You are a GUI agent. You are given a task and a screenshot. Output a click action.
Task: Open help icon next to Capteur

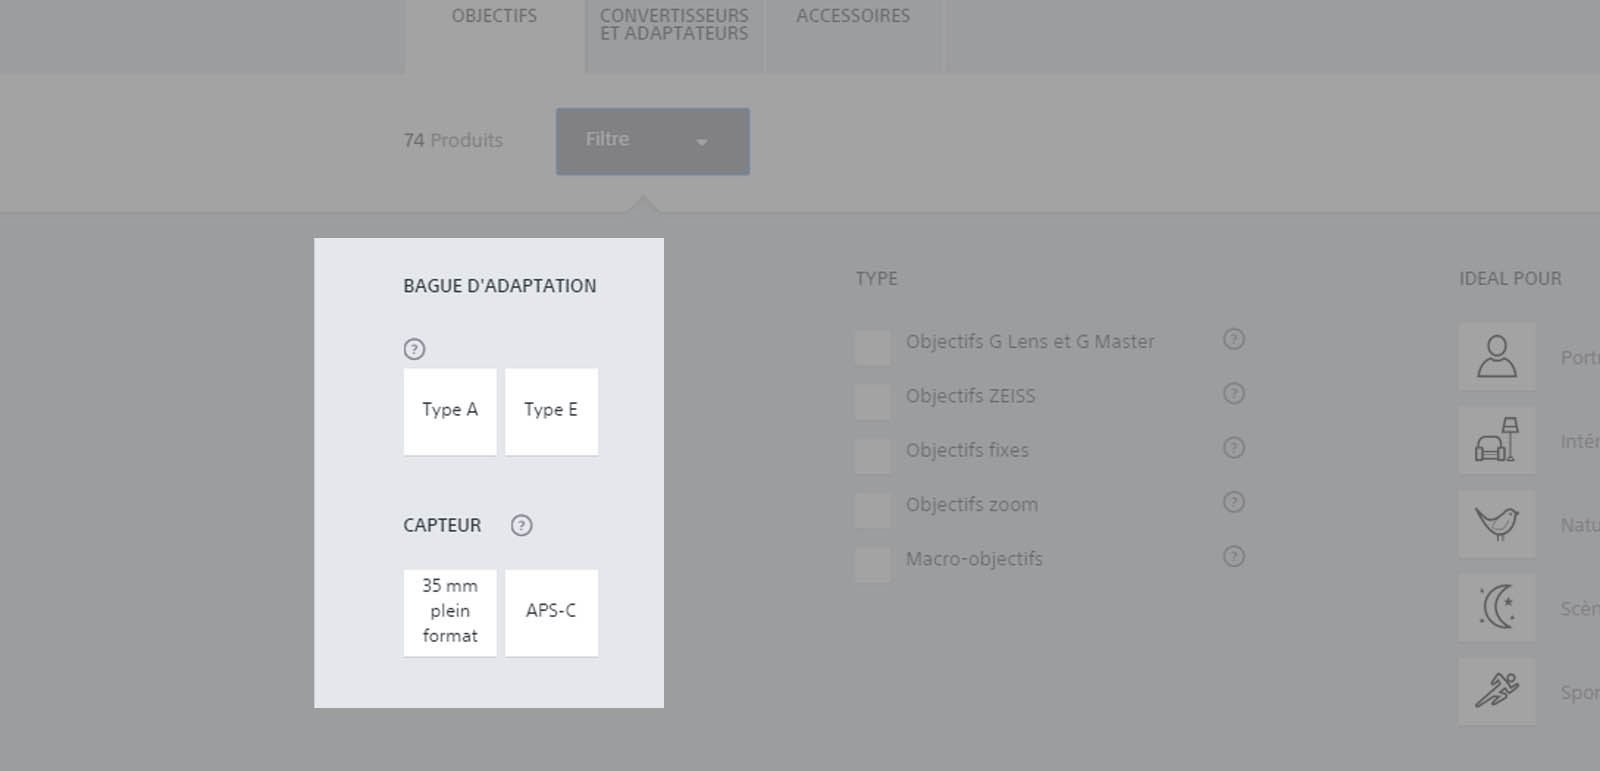point(522,525)
